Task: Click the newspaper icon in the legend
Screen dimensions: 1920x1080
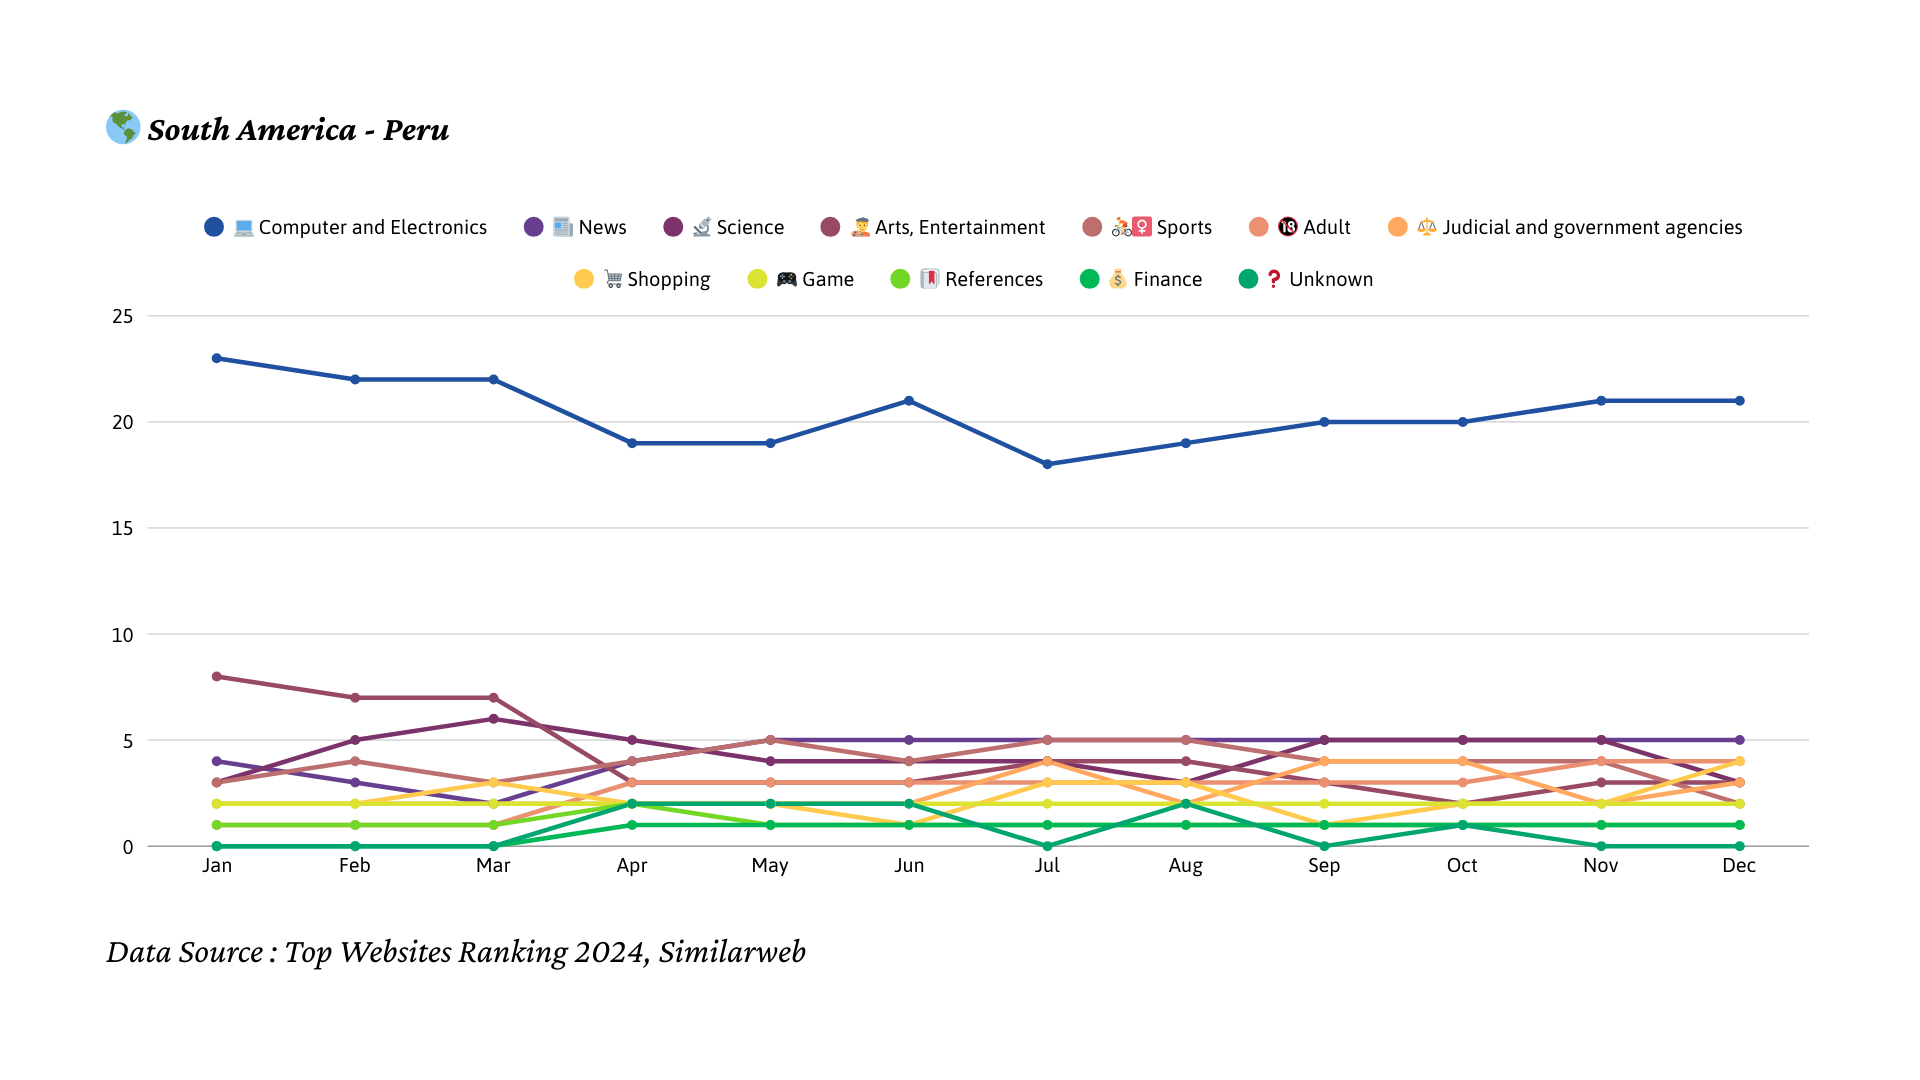Action: point(563,228)
